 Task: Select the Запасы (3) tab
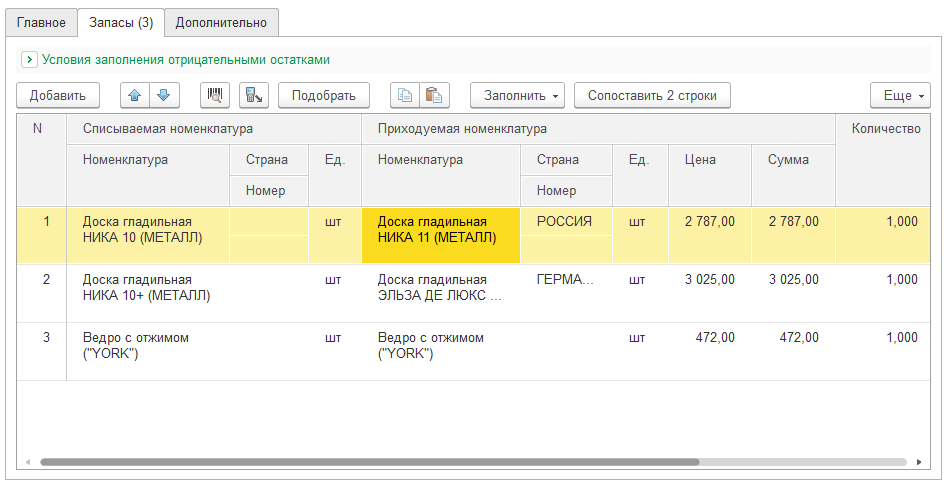click(x=121, y=23)
